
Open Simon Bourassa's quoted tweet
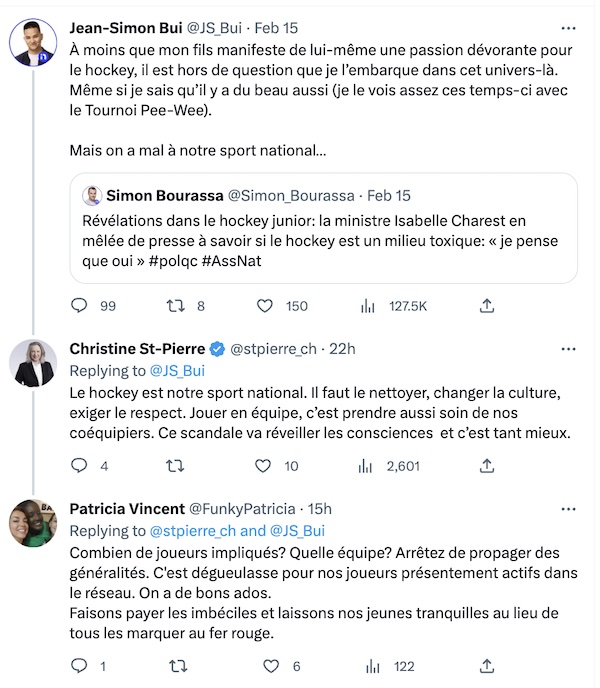[323, 228]
